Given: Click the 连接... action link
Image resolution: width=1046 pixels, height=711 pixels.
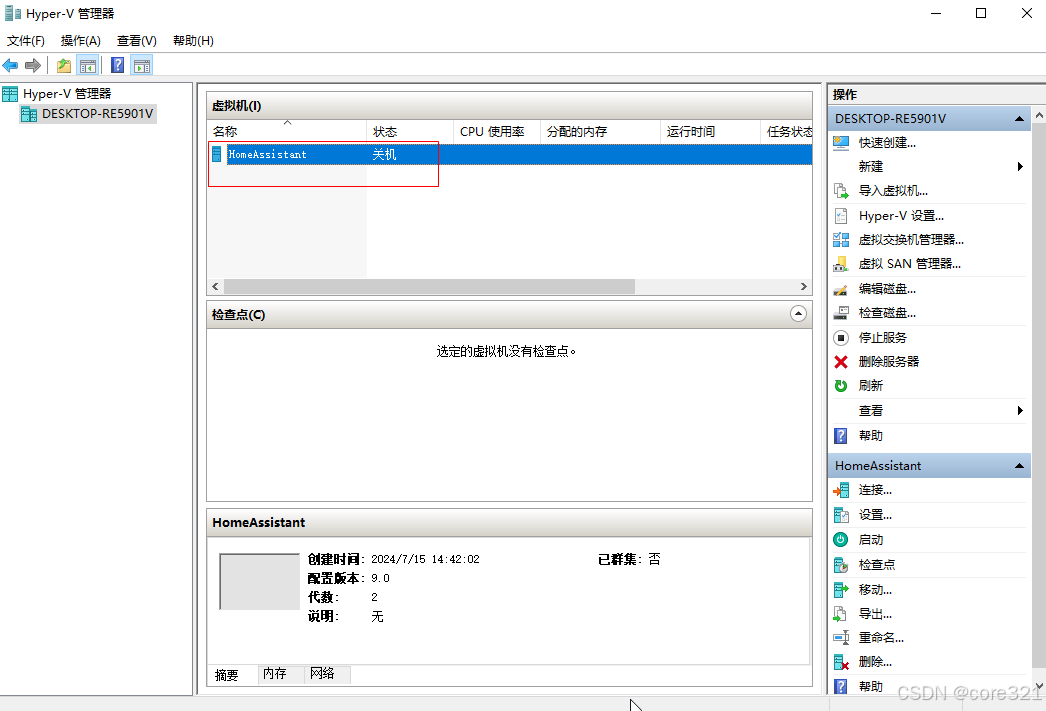Looking at the screenshot, I should click(x=875, y=490).
